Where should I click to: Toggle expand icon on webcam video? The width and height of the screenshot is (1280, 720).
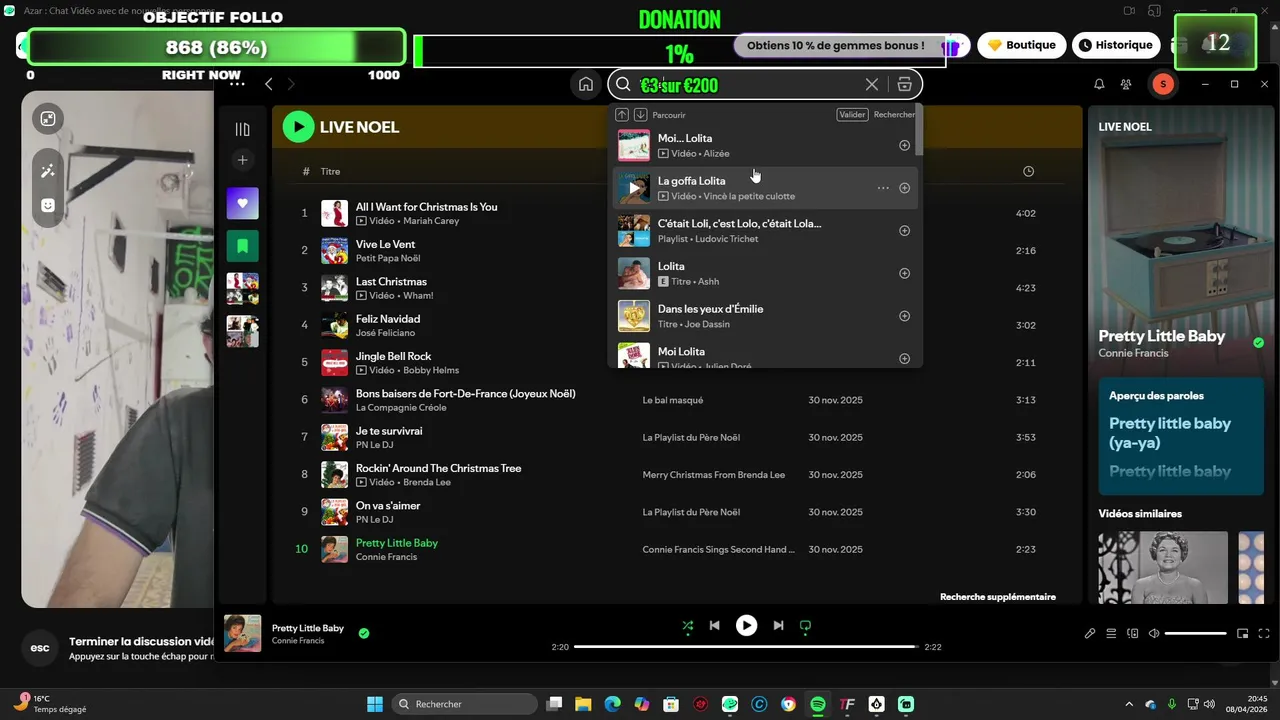48,119
